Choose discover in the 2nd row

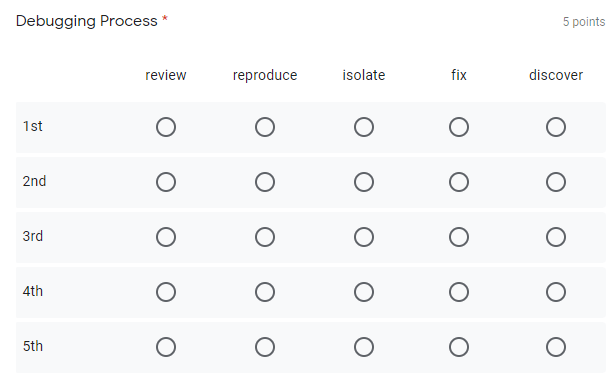tap(556, 182)
